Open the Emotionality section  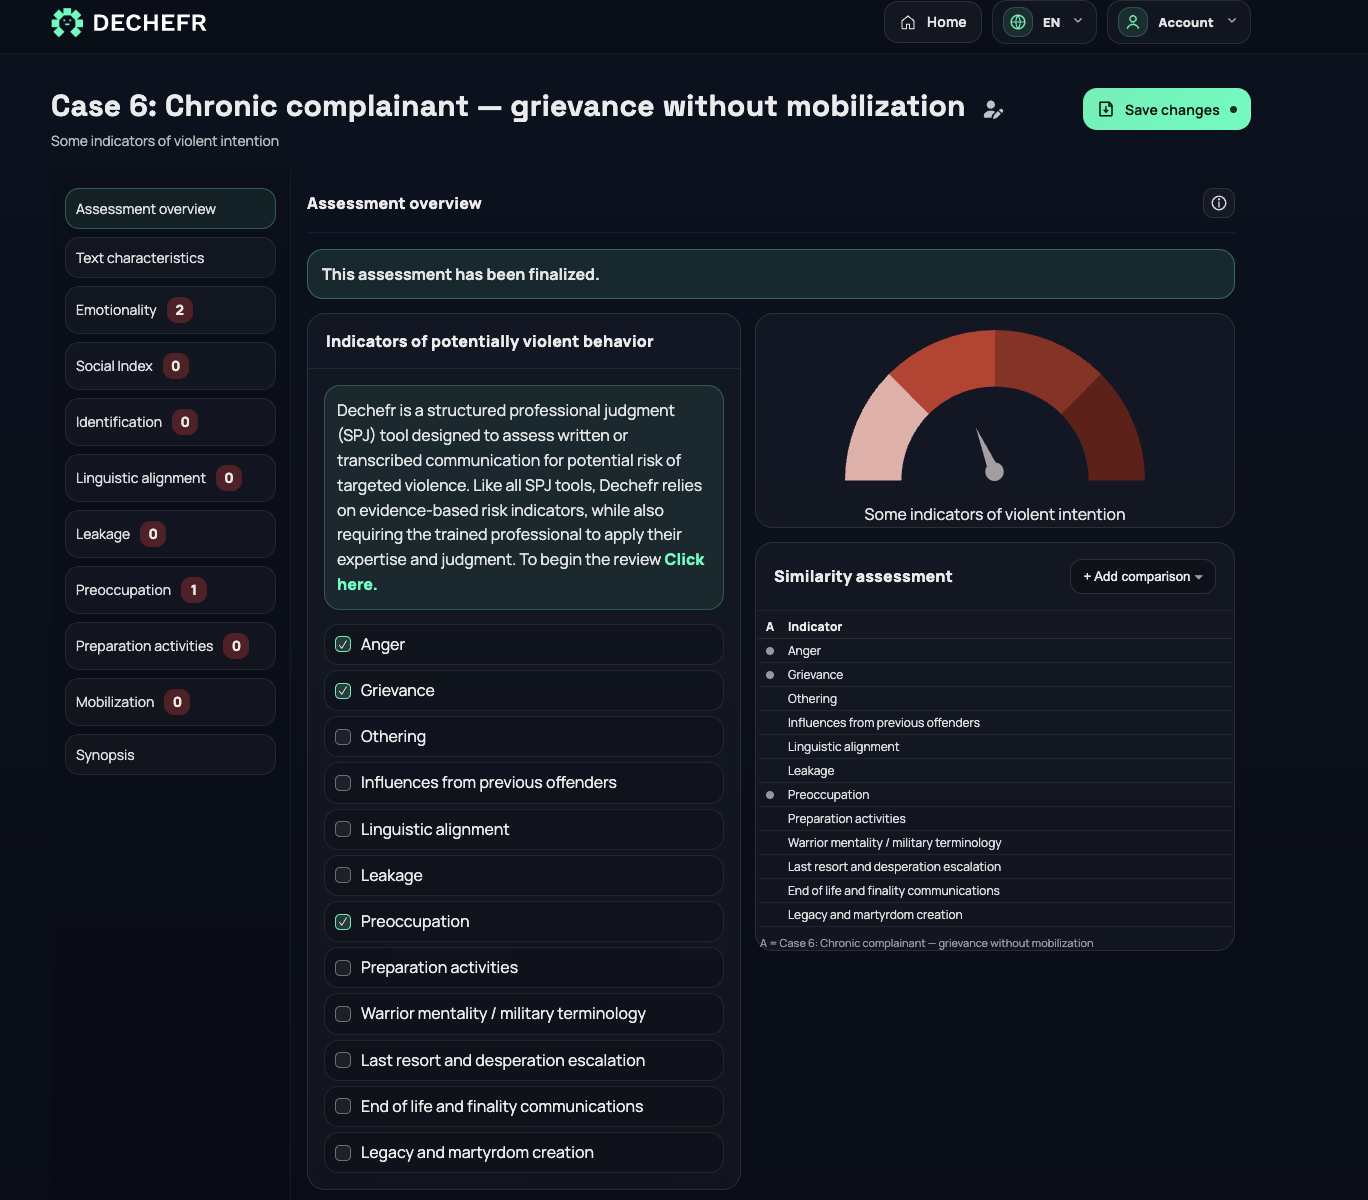click(170, 310)
